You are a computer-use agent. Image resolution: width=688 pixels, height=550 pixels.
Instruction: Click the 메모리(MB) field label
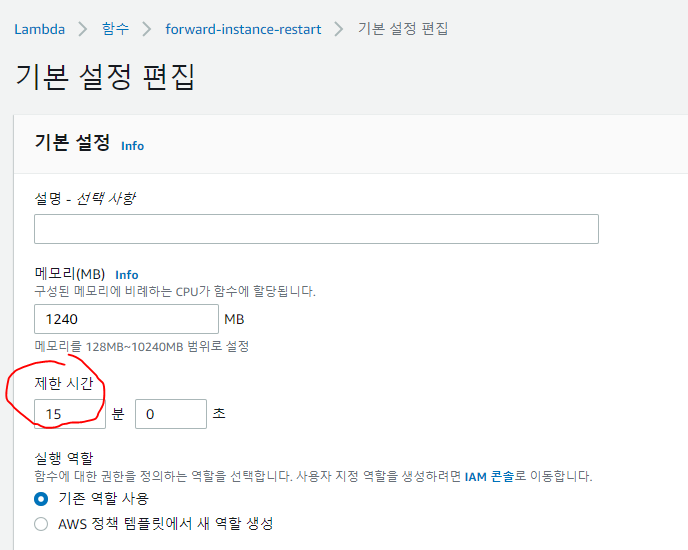tap(70, 274)
